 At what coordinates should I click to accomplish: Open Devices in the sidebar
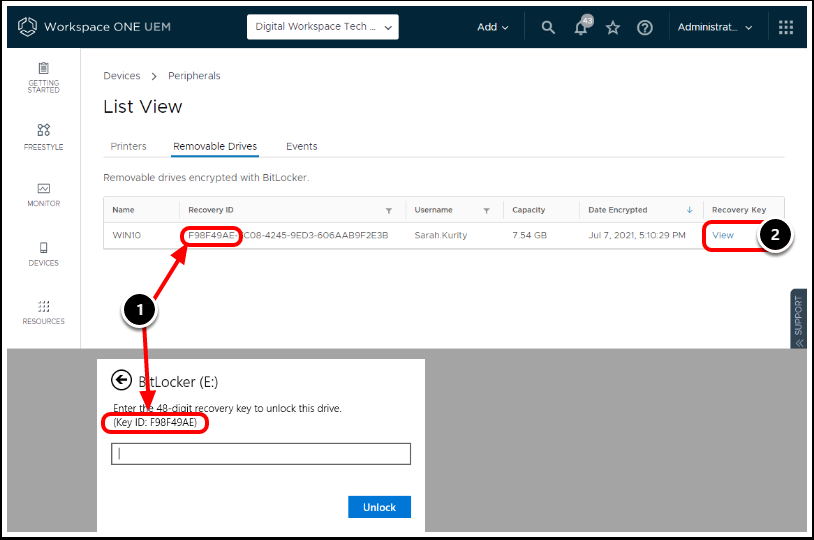pyautogui.click(x=44, y=254)
